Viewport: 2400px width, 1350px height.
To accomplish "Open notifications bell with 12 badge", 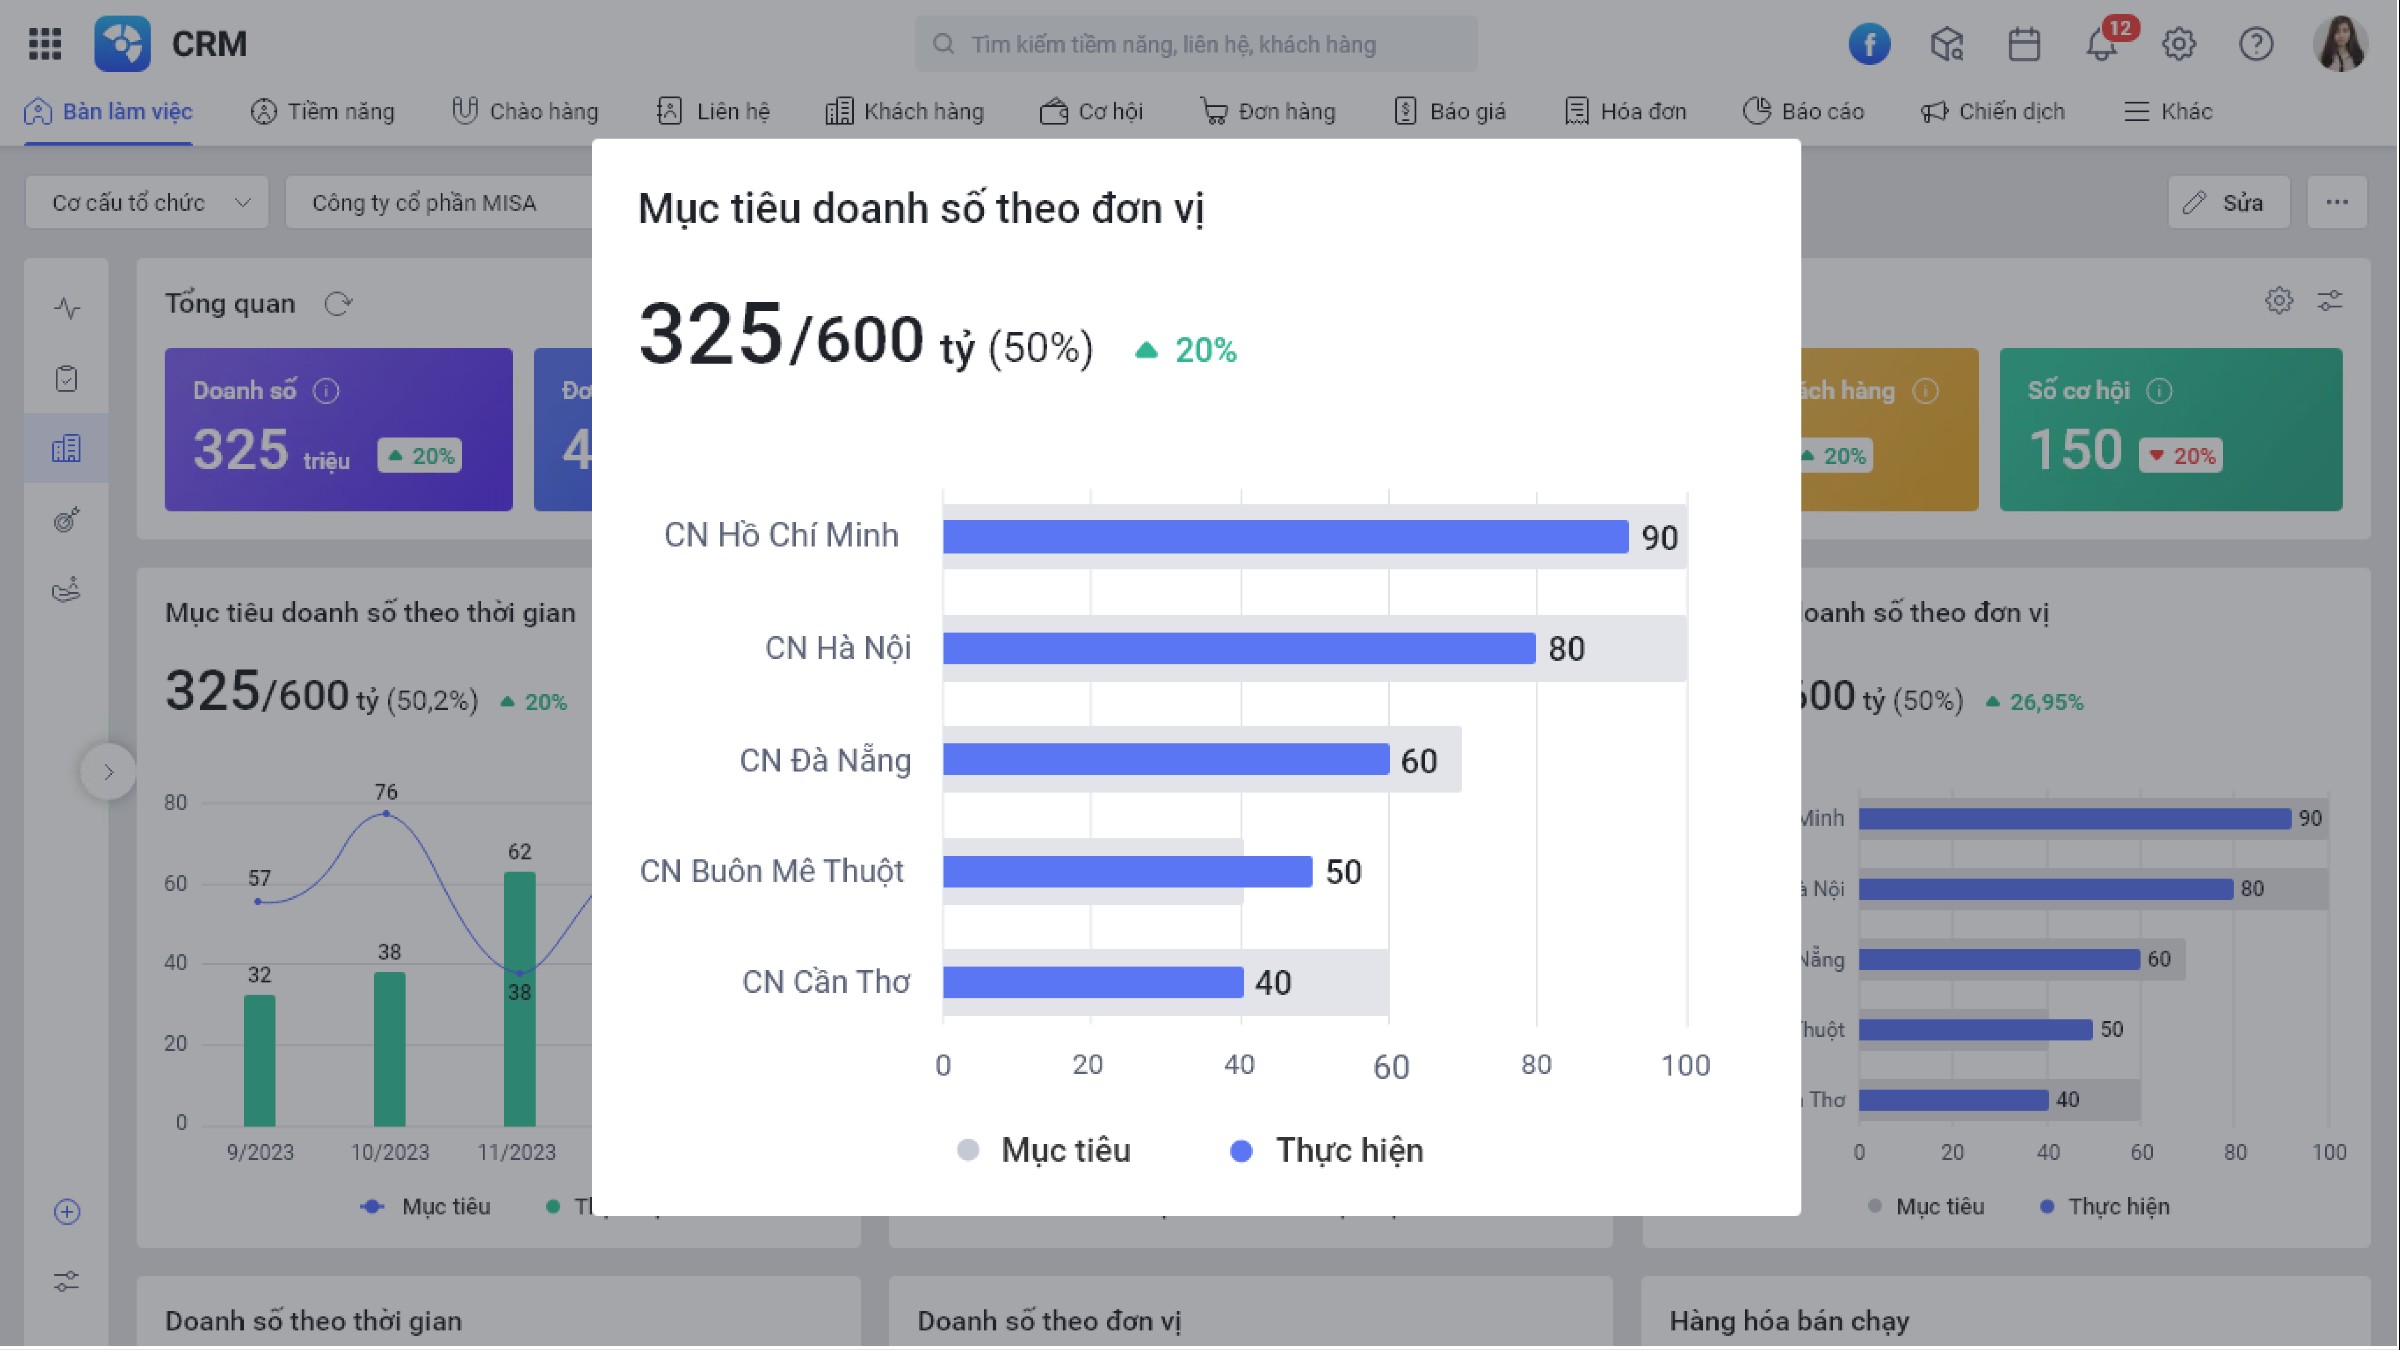I will (2101, 44).
